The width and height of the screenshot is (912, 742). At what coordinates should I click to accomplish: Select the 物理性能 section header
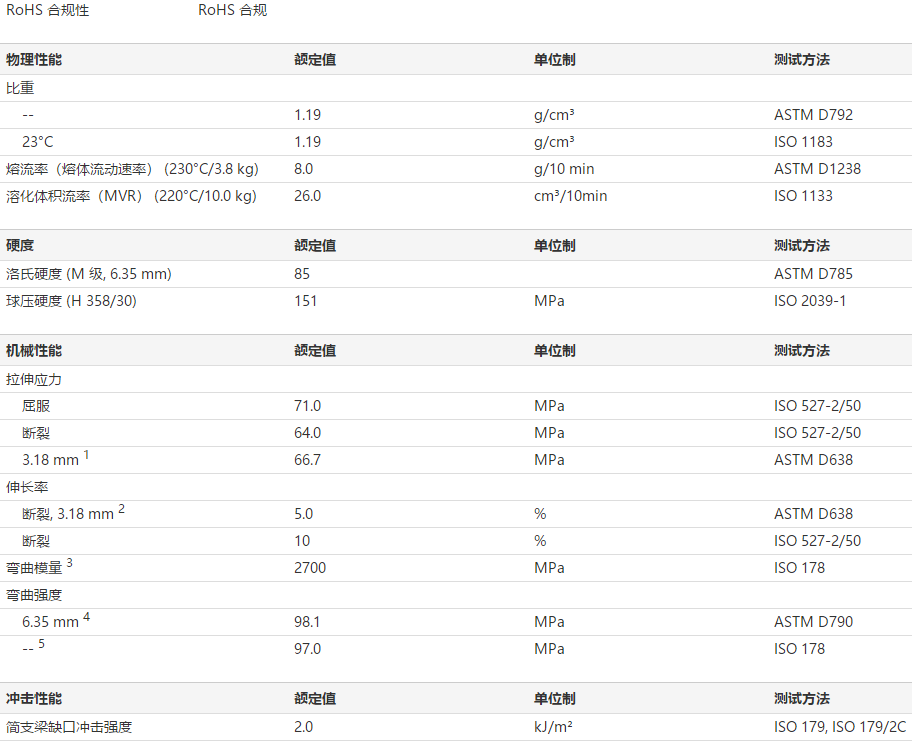[x=34, y=60]
